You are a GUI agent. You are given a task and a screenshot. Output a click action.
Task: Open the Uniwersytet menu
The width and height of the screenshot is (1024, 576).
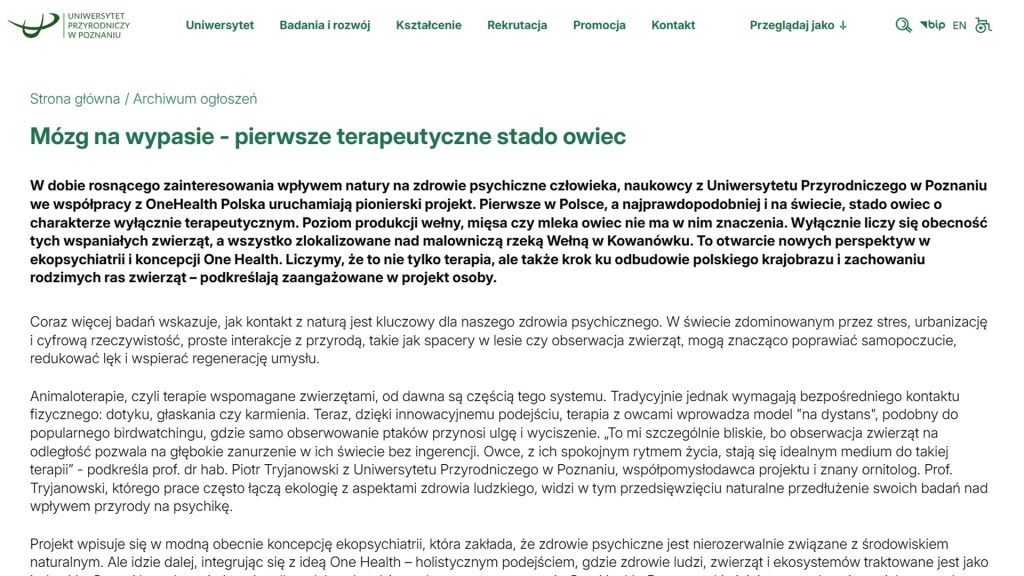coord(219,25)
